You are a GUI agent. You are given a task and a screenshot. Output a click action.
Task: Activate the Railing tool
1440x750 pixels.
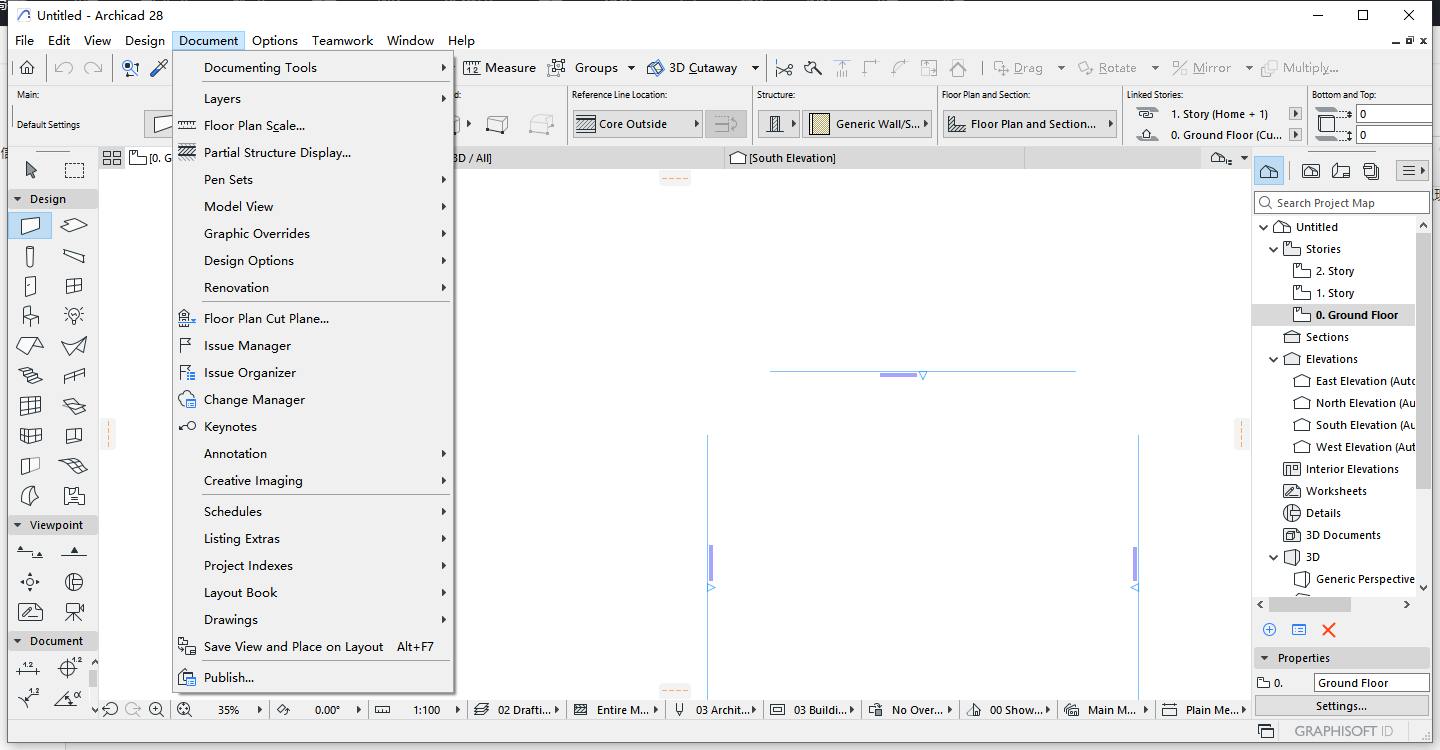(74, 376)
